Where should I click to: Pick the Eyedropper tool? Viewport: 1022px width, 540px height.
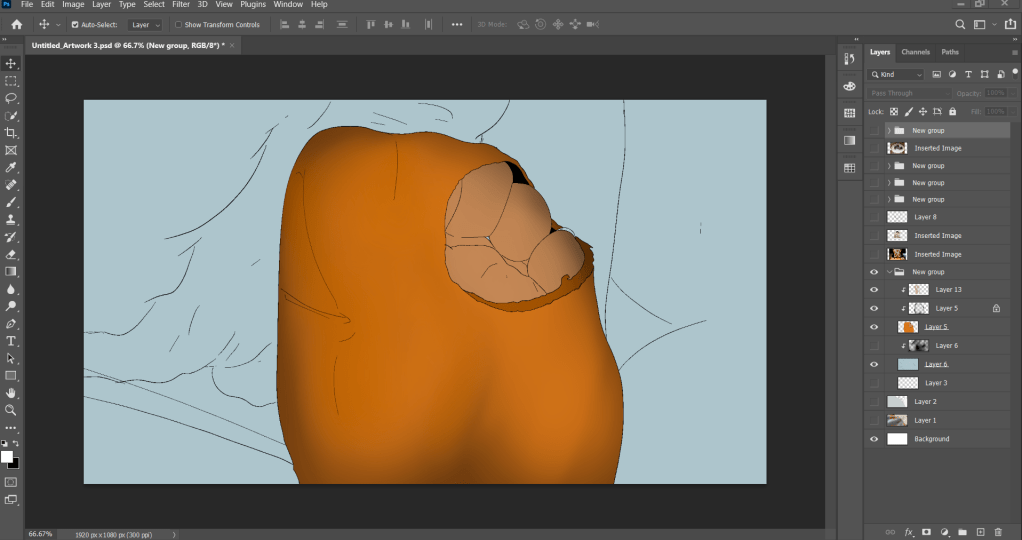11,167
